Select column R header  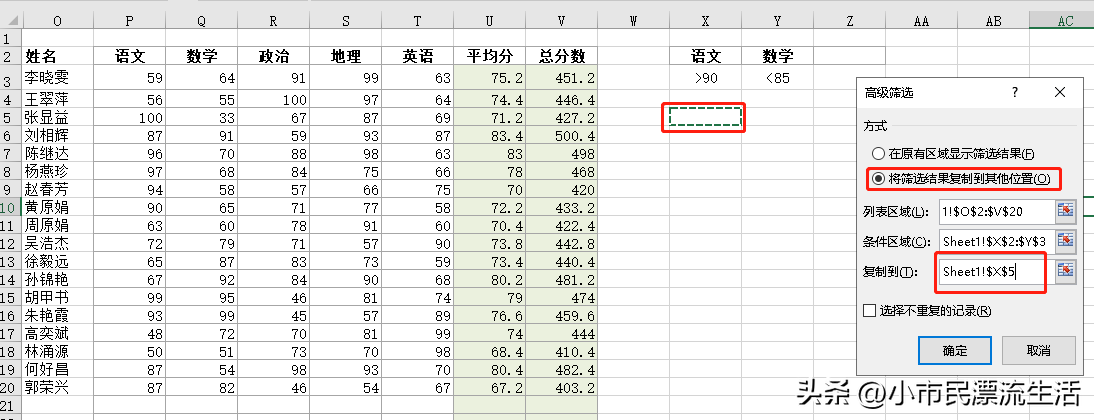(x=273, y=22)
